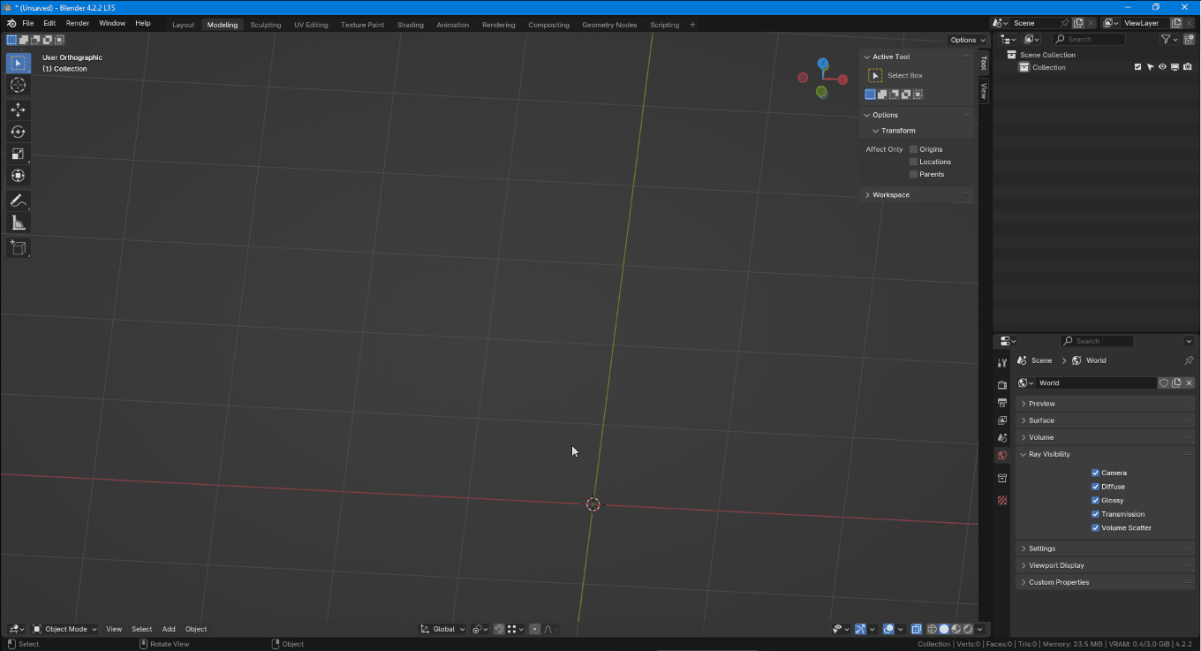Select the Cursor tool in toolbar

[18, 85]
